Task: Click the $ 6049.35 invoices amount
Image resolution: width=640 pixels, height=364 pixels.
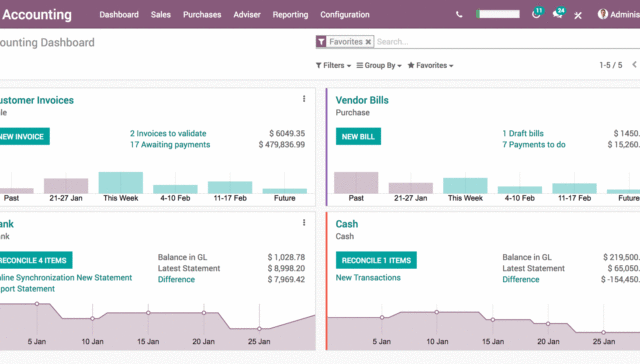Action: click(287, 133)
